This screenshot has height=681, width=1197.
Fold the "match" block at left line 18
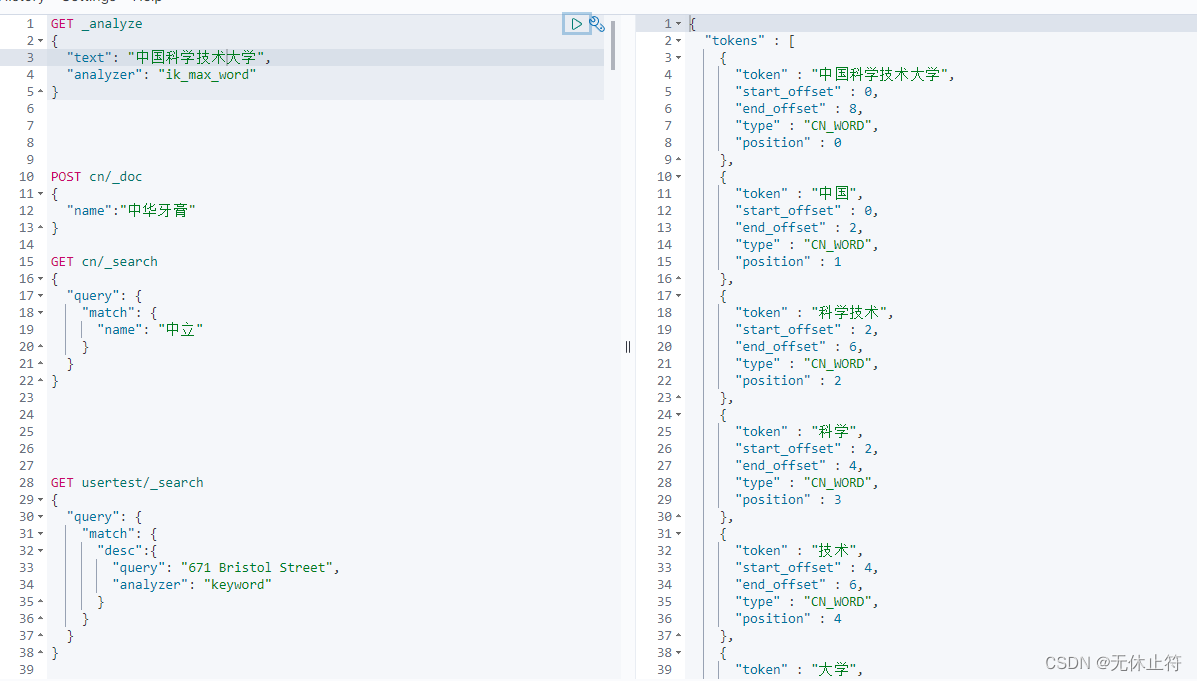click(x=40, y=313)
